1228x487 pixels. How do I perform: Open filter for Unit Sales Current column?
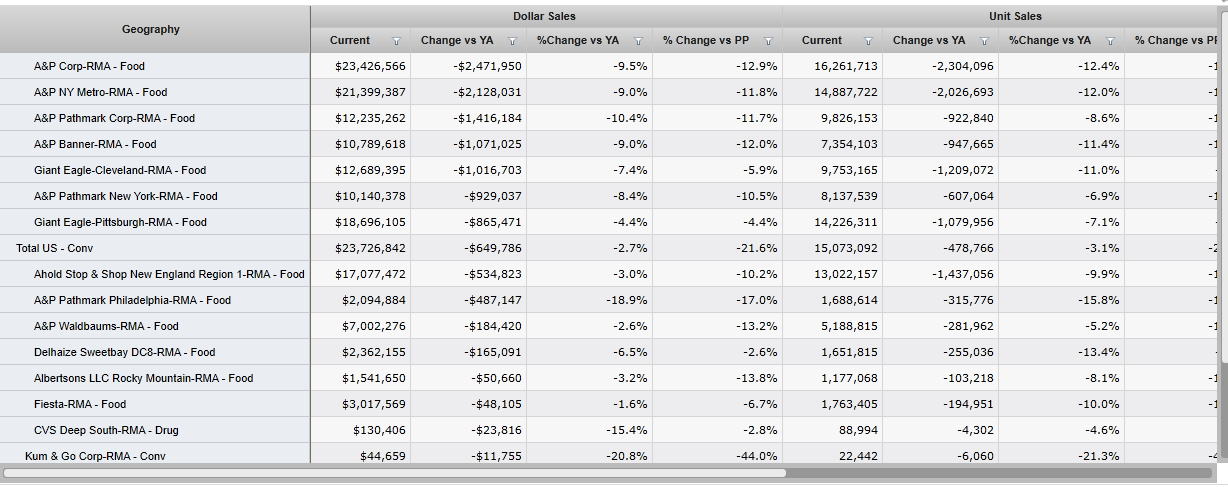point(868,41)
